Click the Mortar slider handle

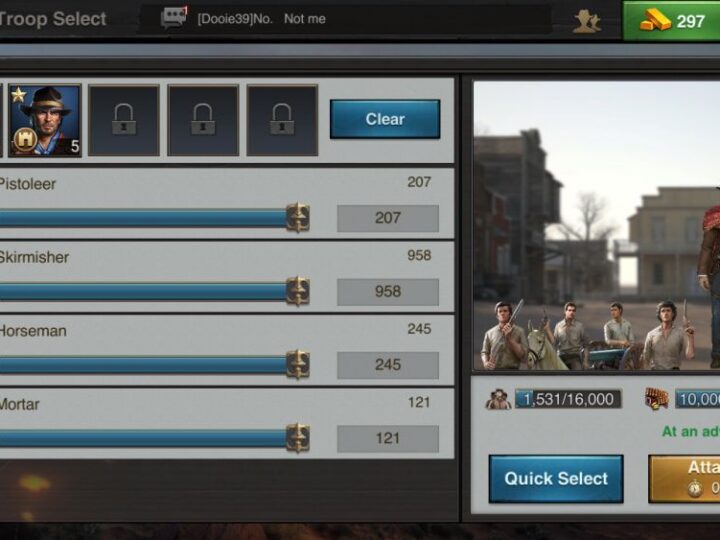tap(298, 438)
